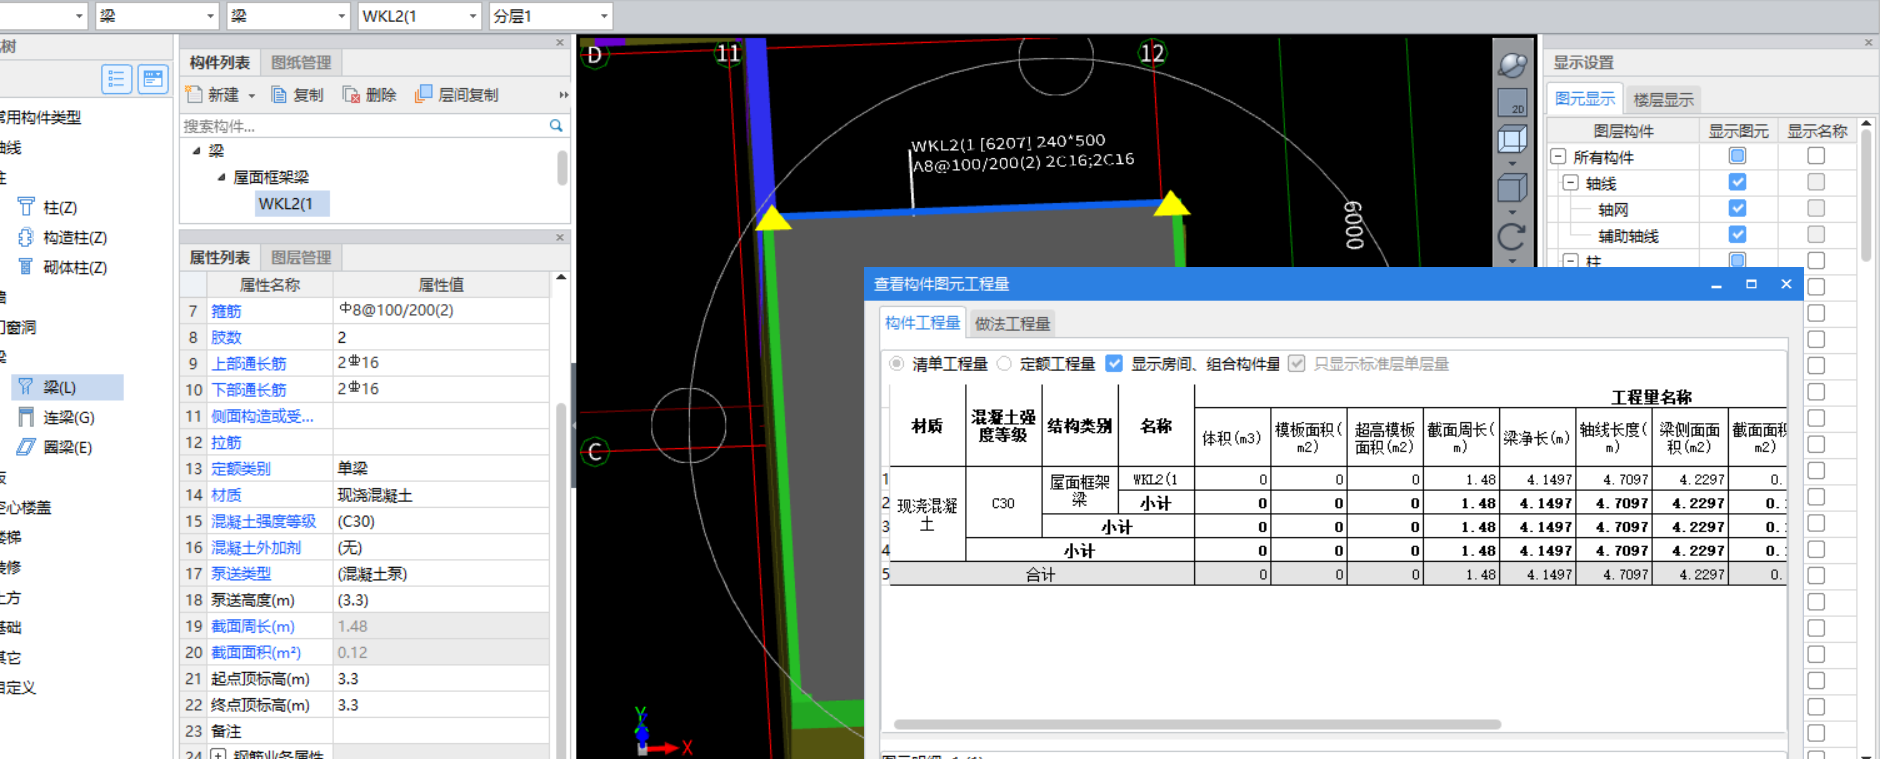Select the 梁(L) beam icon
The width and height of the screenshot is (1880, 759).
coord(26,387)
